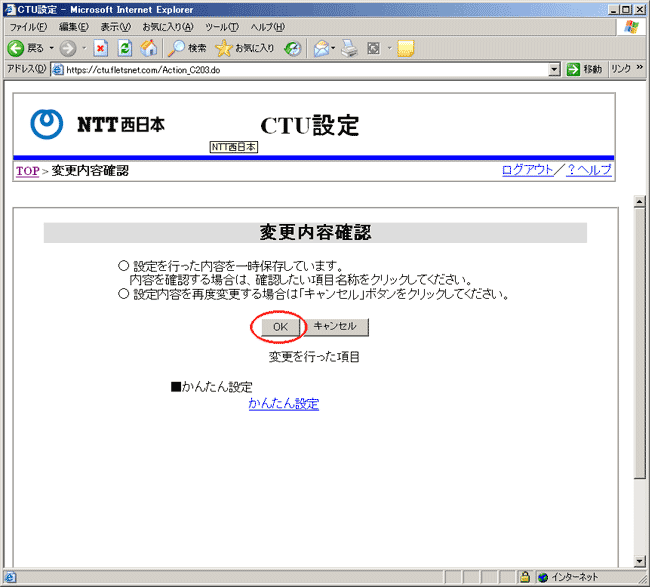Open the Search (検索) toolbar button
Viewport: 650px width, 587px height.
(187, 49)
